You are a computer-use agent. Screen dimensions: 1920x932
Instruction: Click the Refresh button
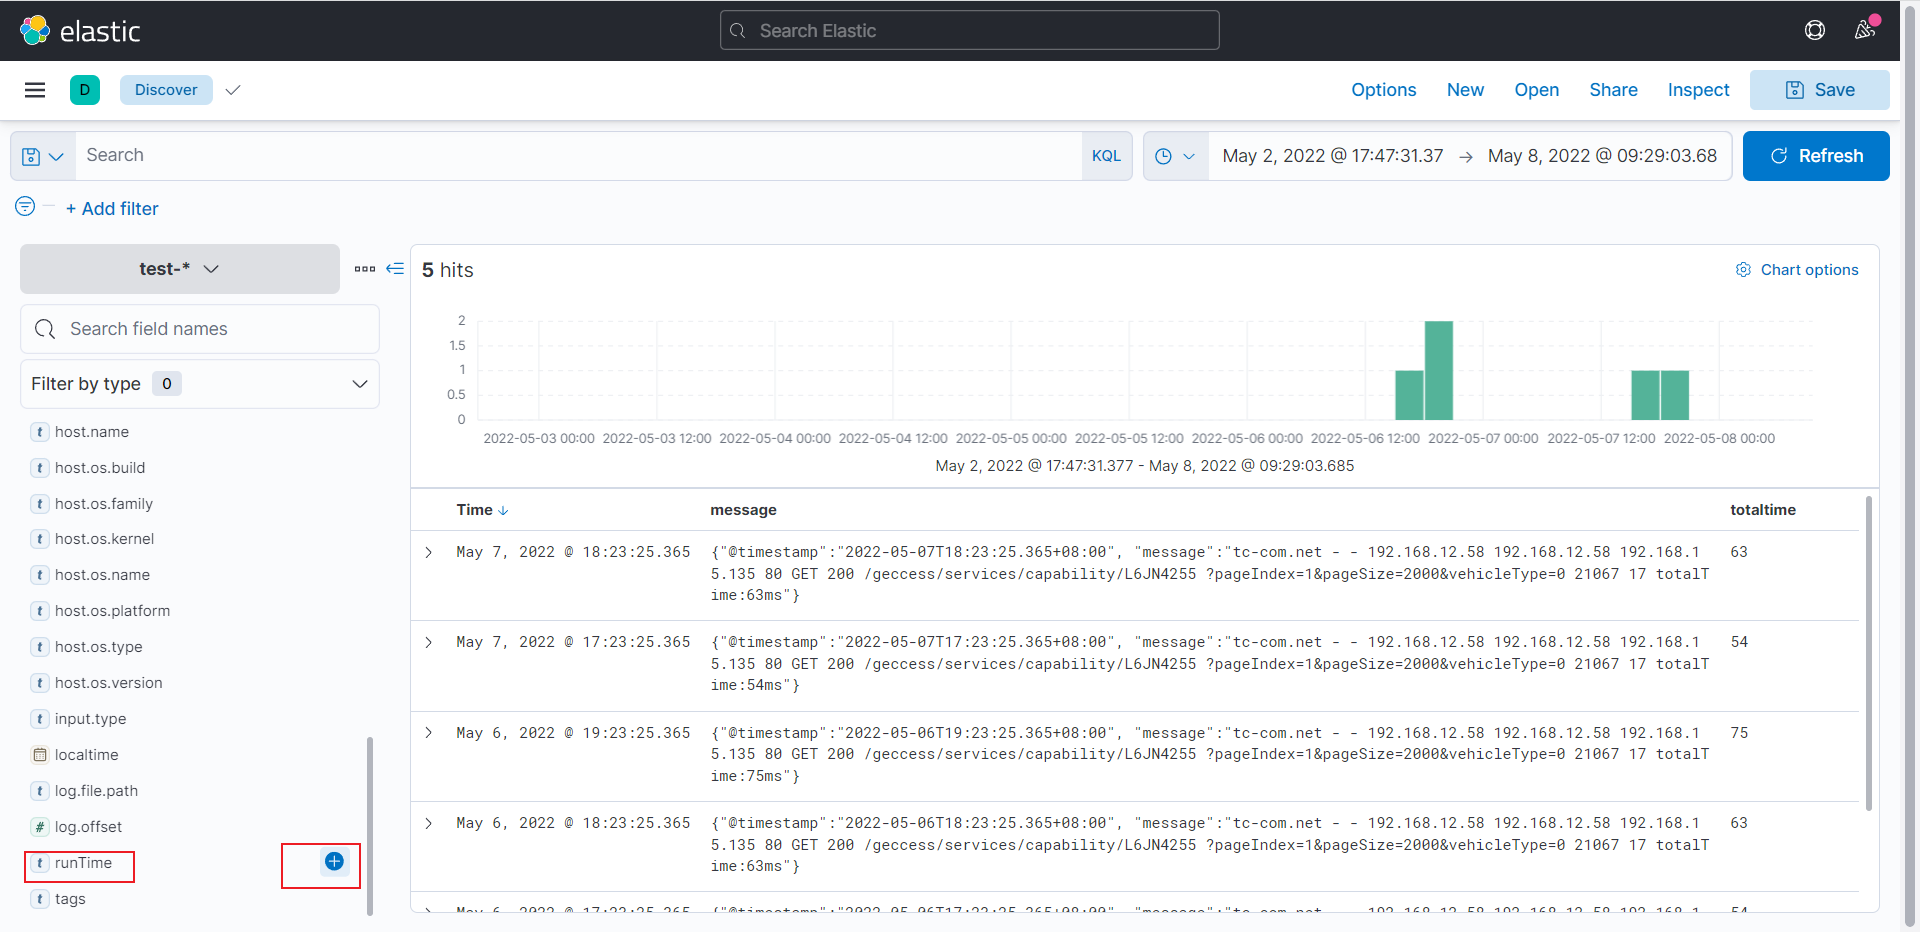1816,156
